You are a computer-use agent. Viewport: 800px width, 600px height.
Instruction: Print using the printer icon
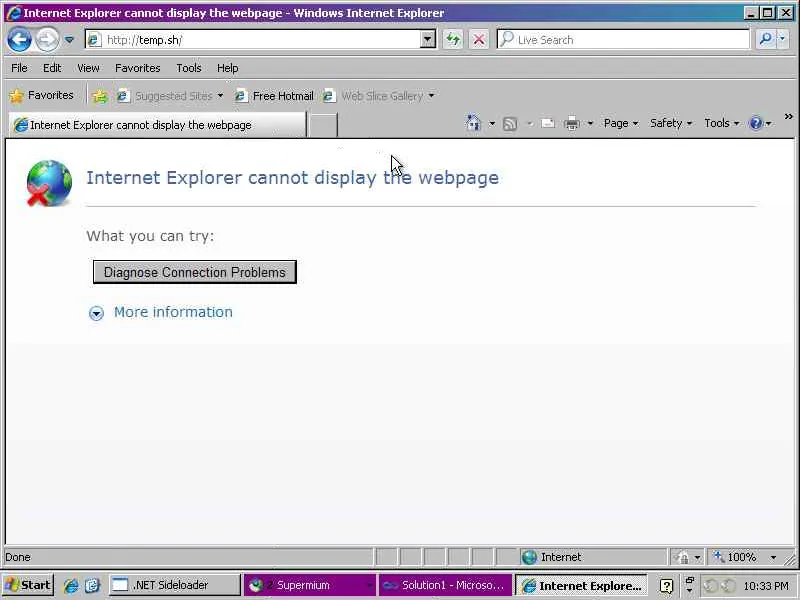pyautogui.click(x=572, y=123)
